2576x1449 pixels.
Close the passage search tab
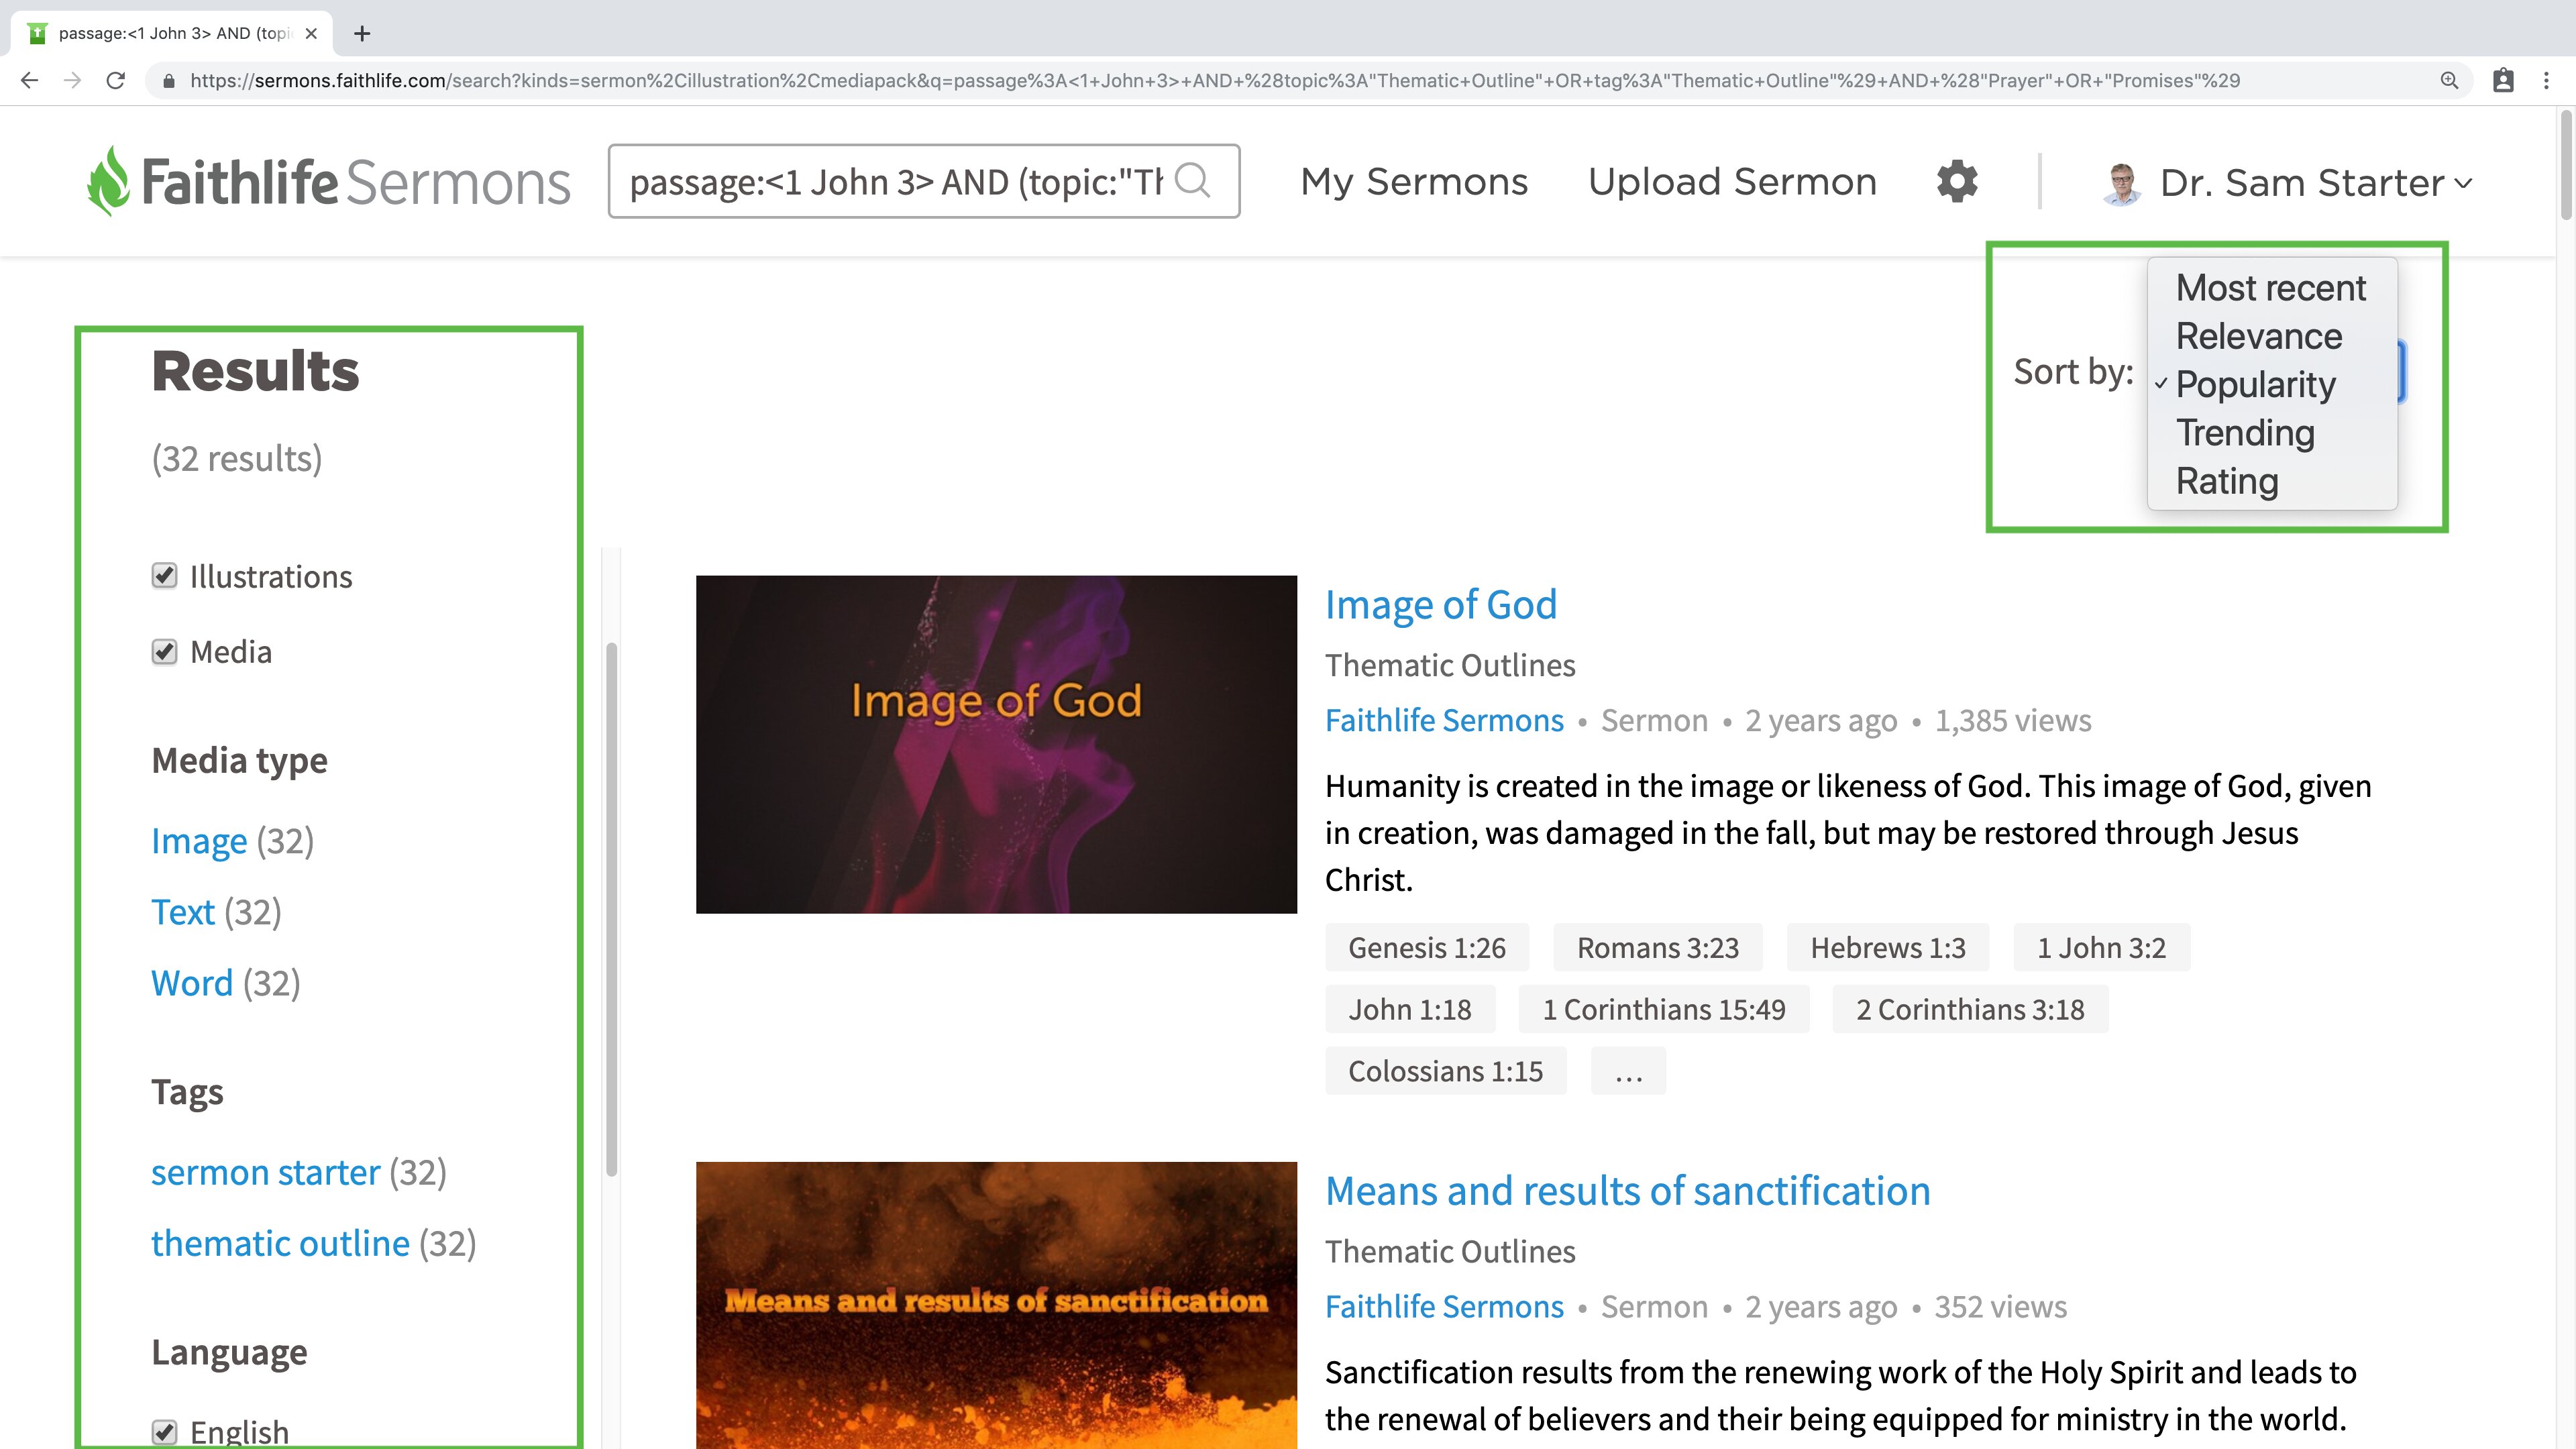pyautogui.click(x=311, y=33)
